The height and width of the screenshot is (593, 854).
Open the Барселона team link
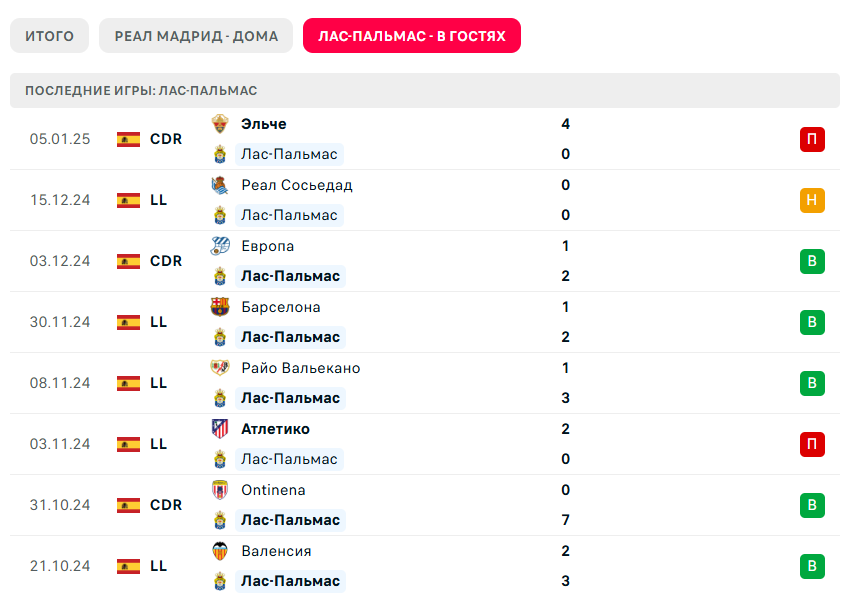click(x=280, y=307)
